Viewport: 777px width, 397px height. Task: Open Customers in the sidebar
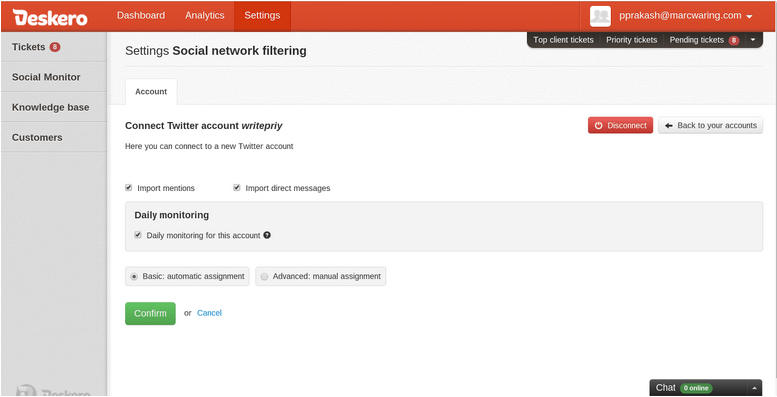tap(54, 137)
